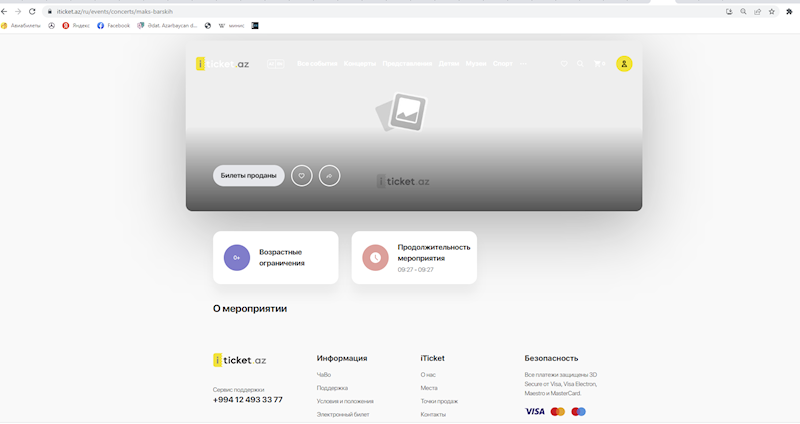
Task: Open the Детям menu item
Action: (449, 64)
